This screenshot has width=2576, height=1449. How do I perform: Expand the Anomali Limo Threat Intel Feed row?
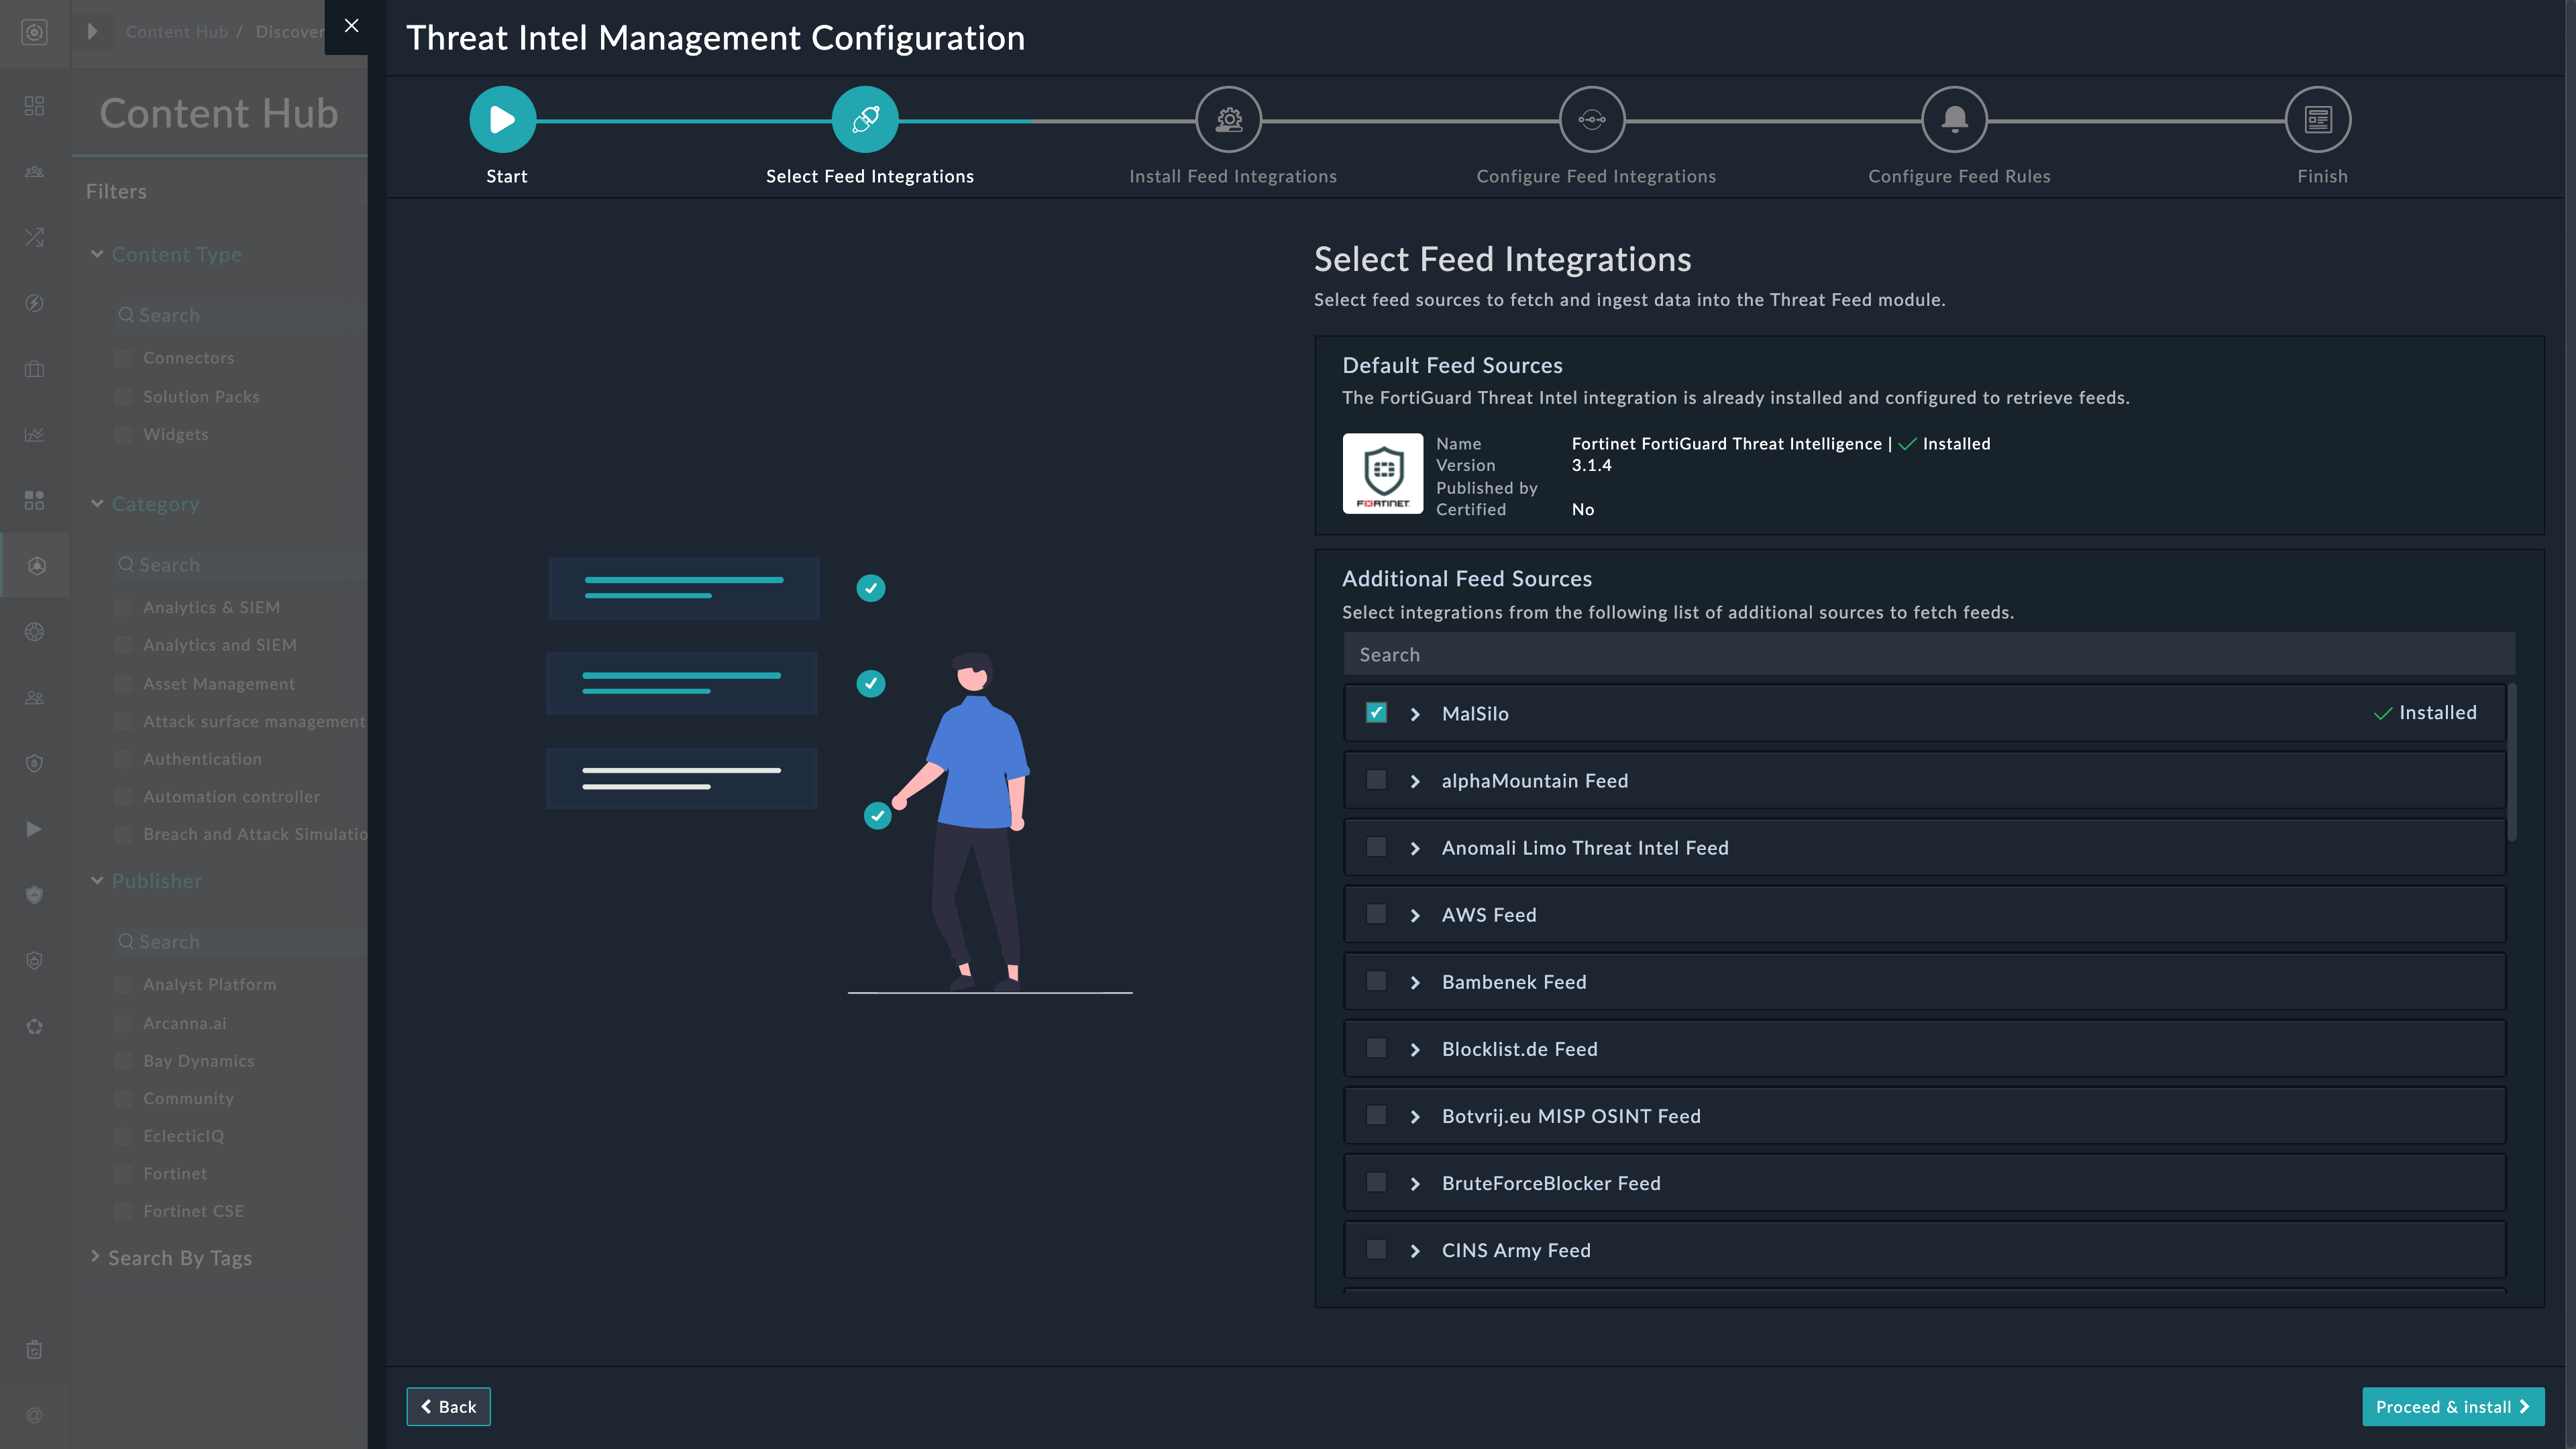pyautogui.click(x=1415, y=848)
